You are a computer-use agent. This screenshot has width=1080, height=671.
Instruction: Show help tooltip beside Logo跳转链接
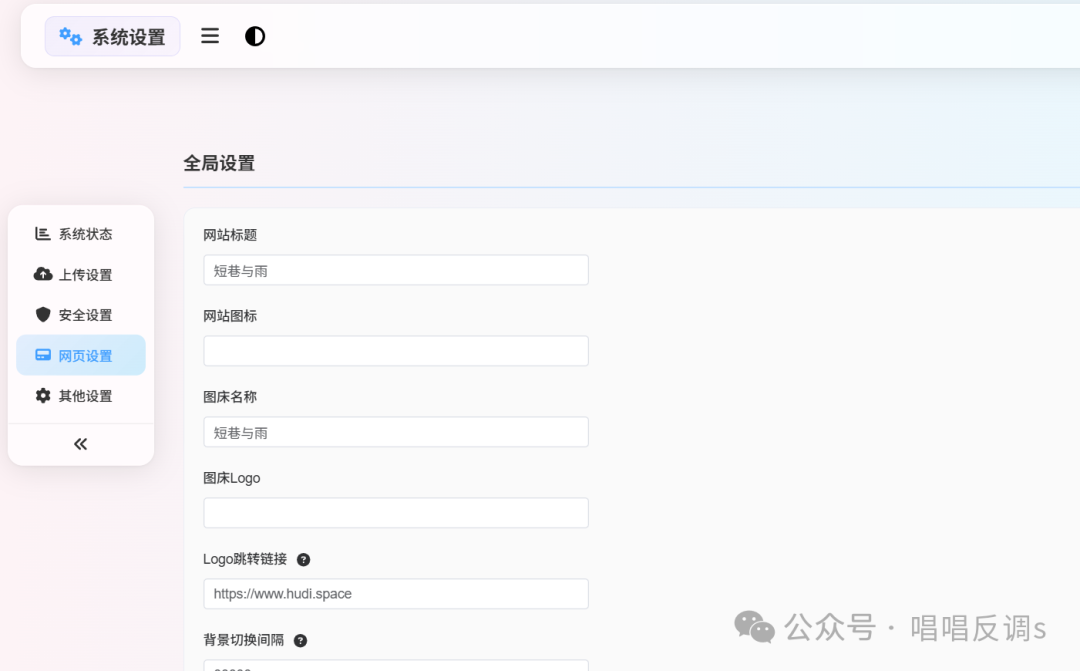click(304, 560)
